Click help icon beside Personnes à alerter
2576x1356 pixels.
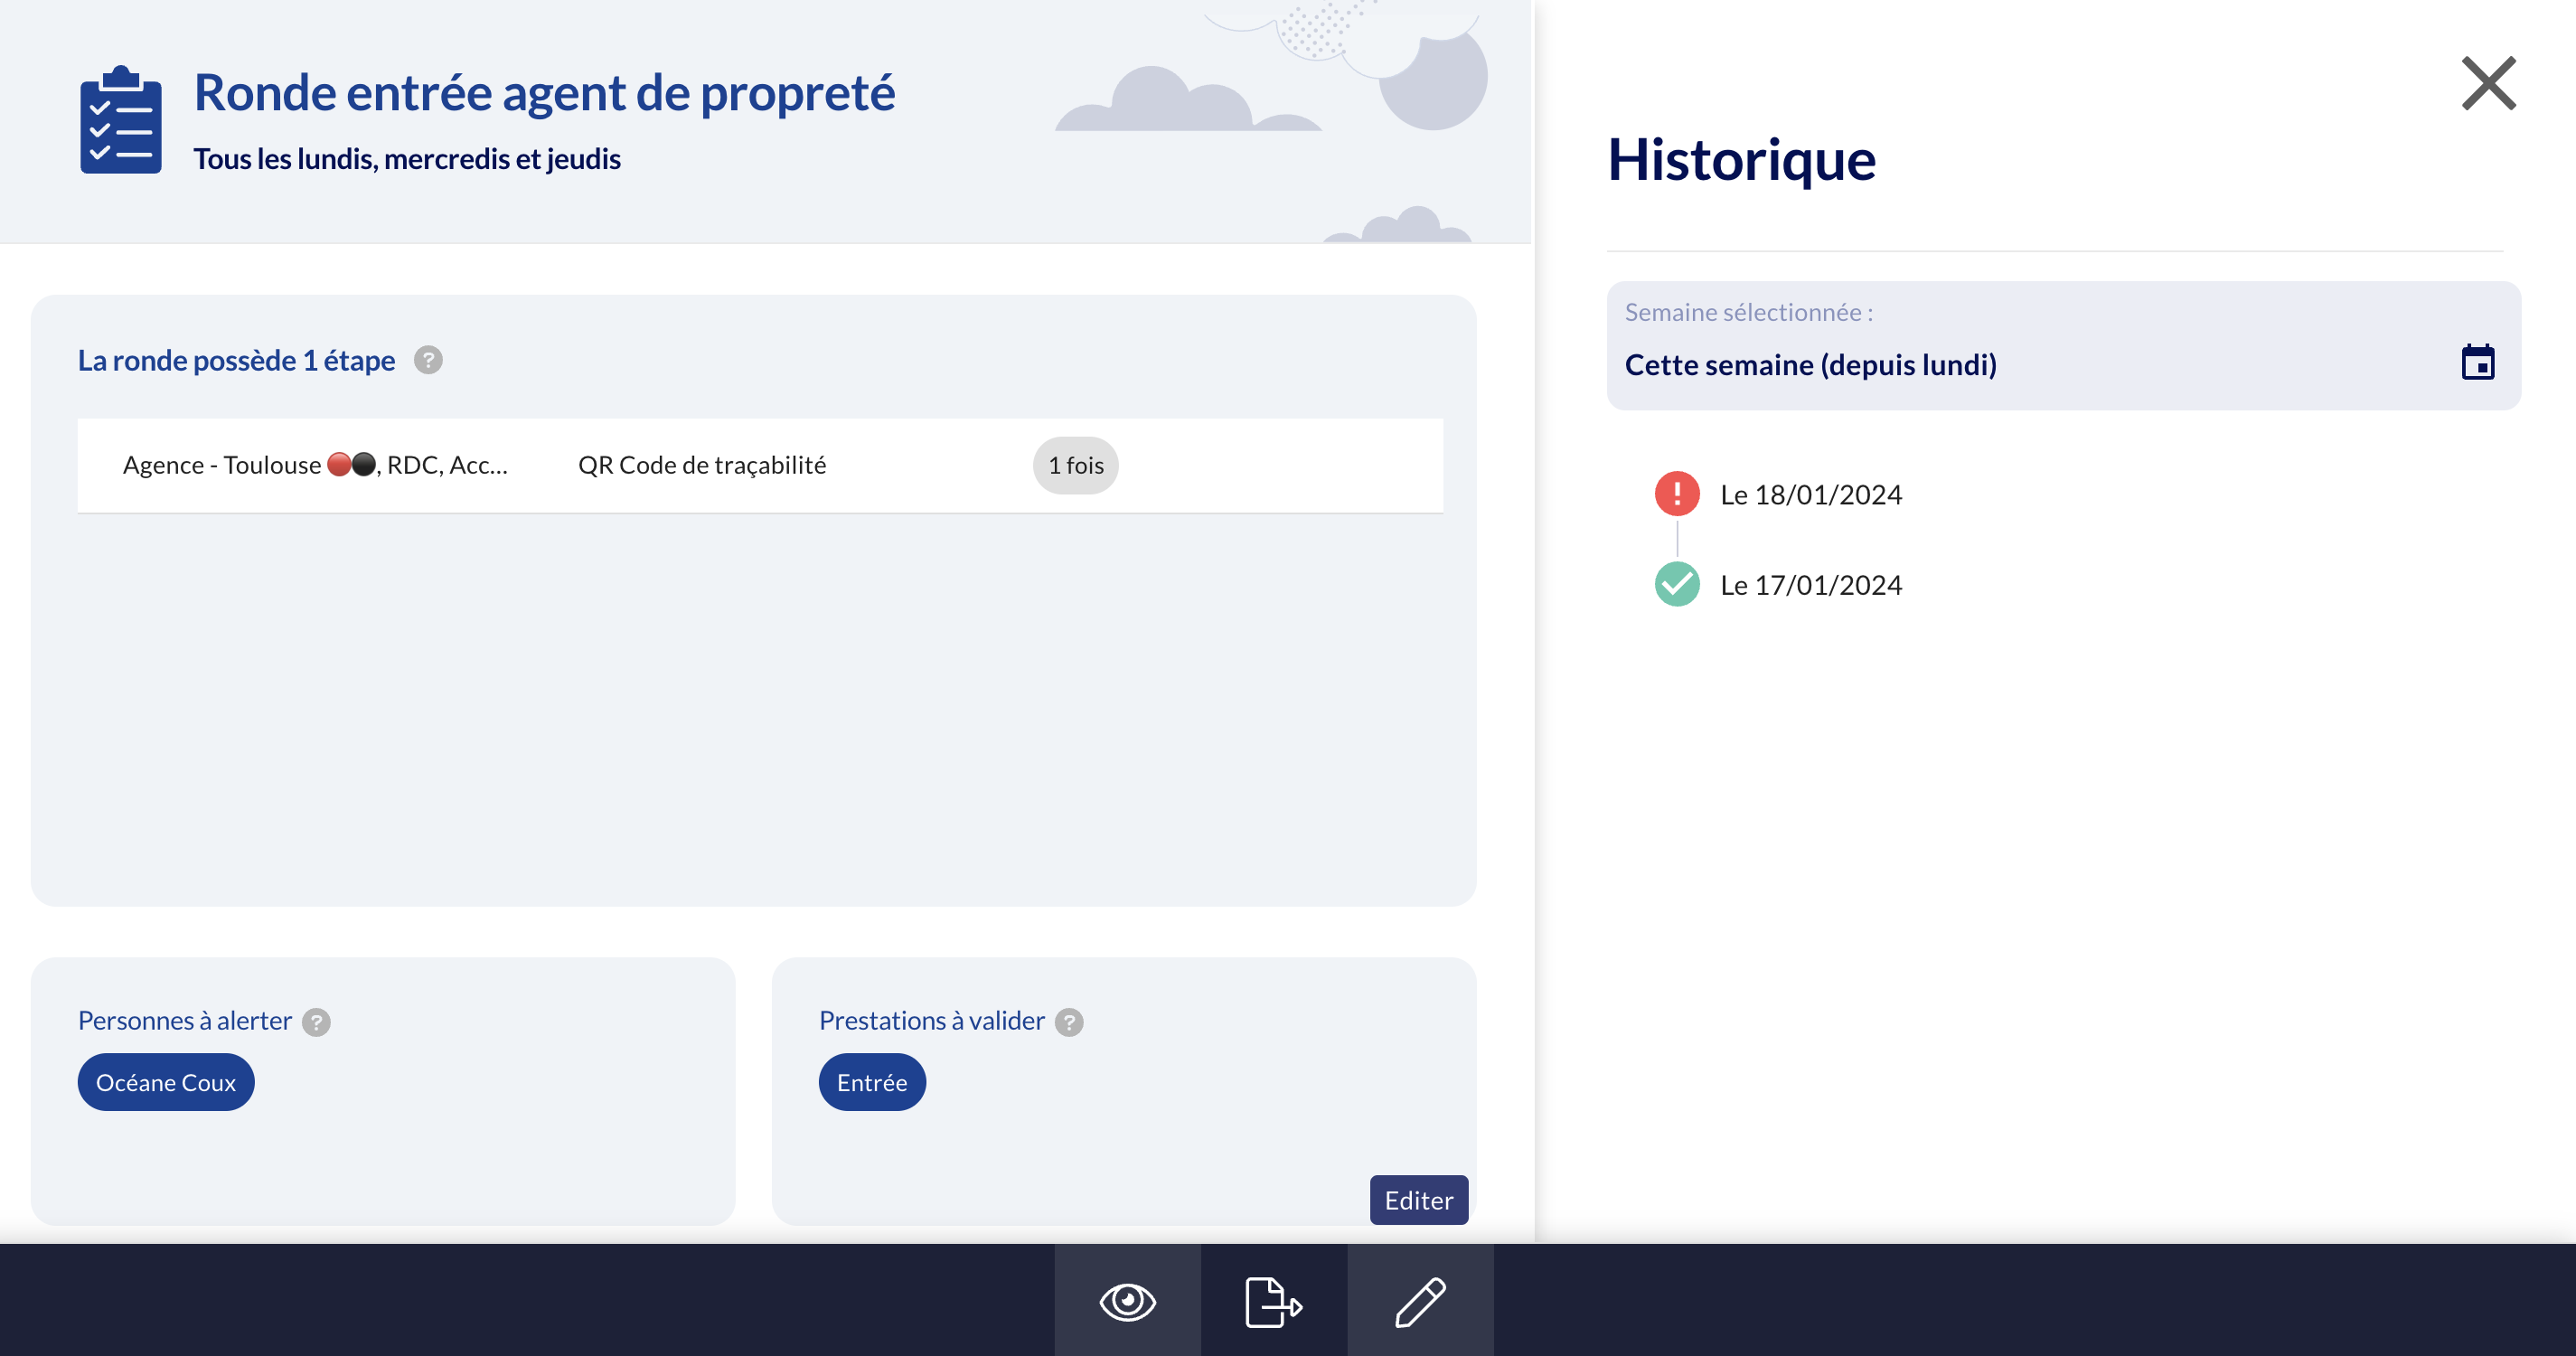[x=316, y=1022]
